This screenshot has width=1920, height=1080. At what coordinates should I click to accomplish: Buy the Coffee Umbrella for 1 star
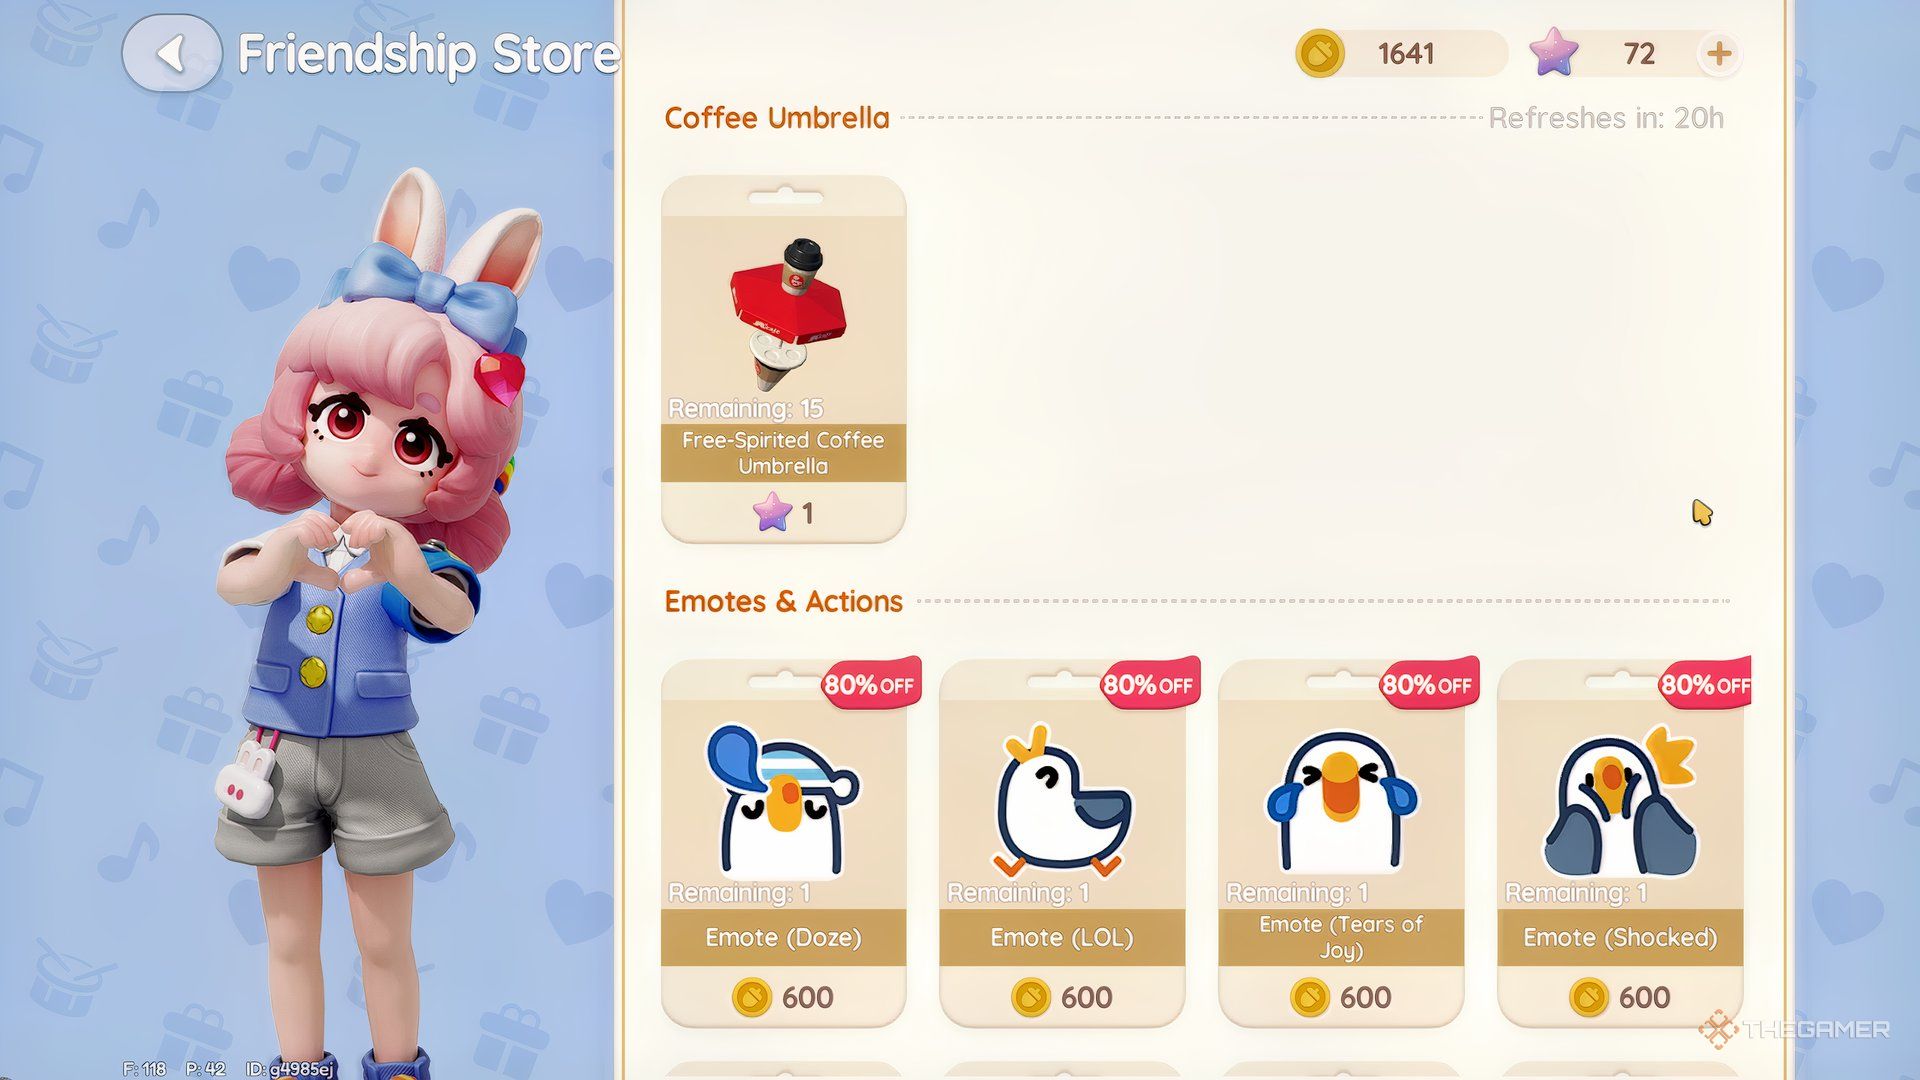coord(784,514)
